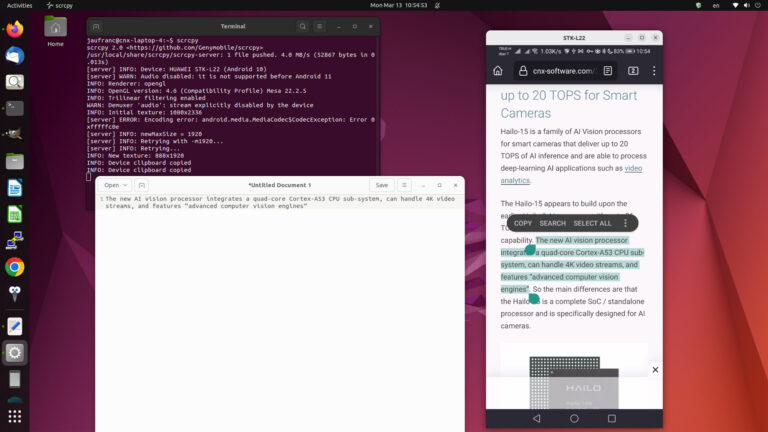
Task: Expand the Open dropdown in text editor
Action: tap(115, 185)
